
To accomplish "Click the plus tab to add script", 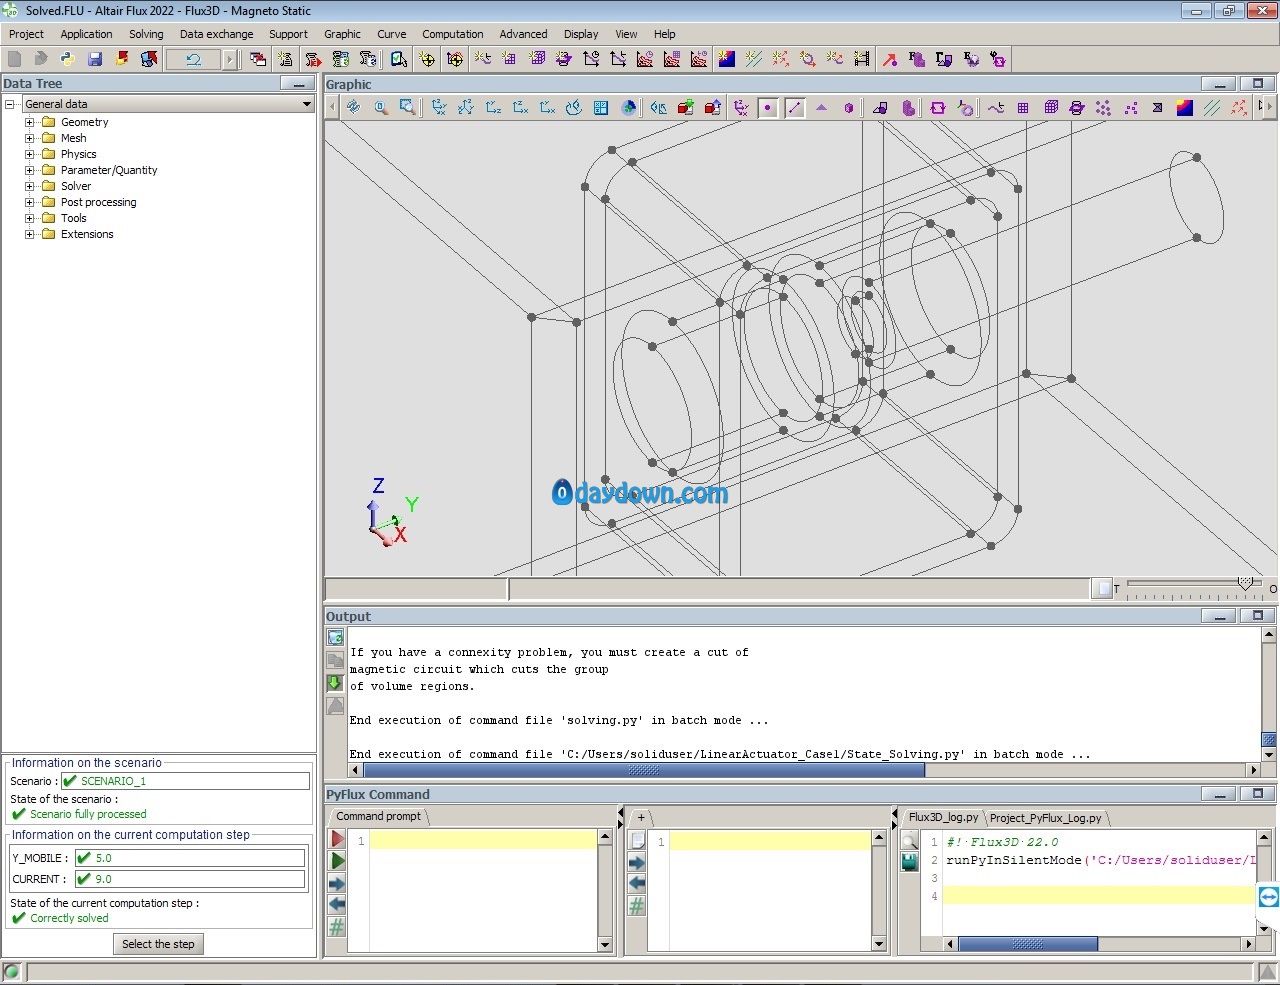I will (x=641, y=817).
